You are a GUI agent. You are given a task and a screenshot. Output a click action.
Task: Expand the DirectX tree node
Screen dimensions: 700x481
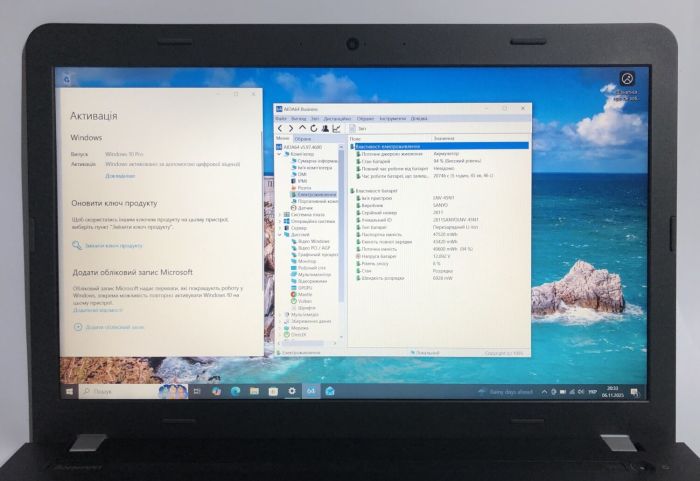280,335
